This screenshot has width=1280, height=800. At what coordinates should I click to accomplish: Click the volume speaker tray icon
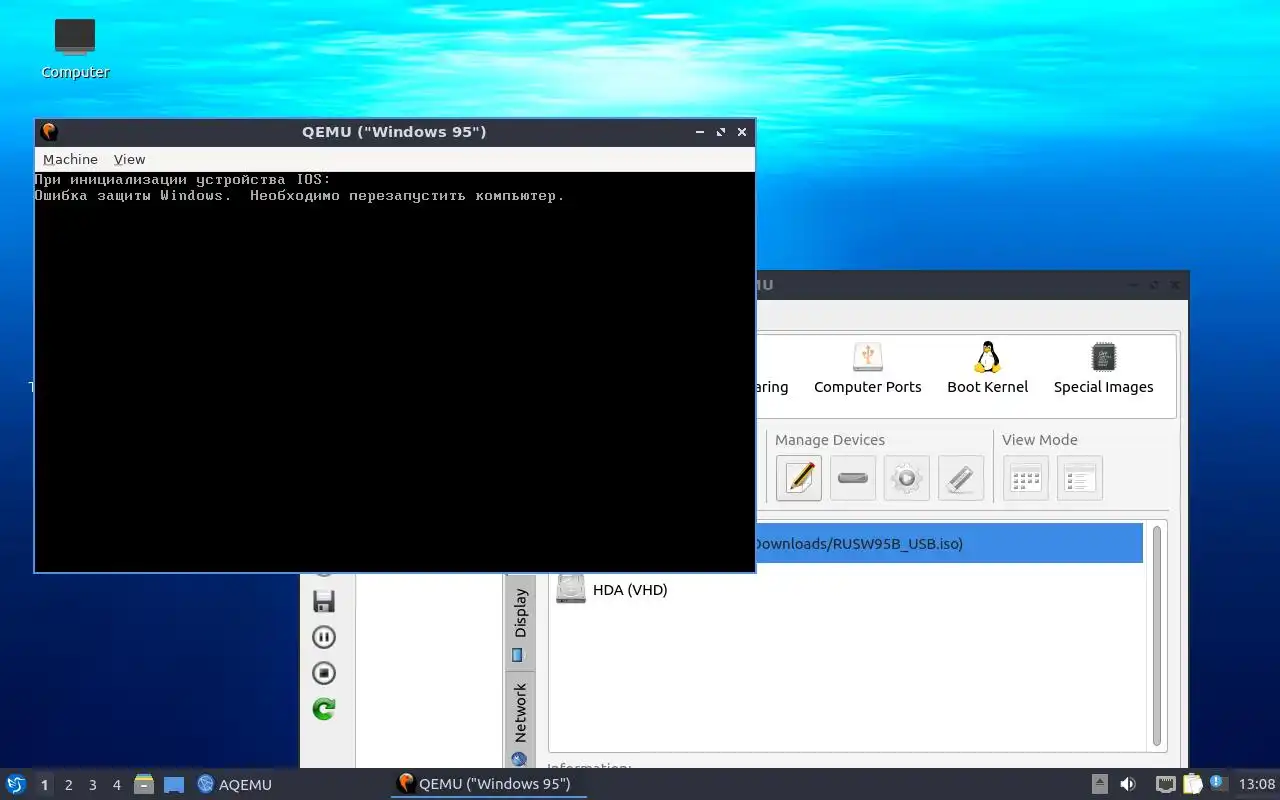pos(1128,784)
